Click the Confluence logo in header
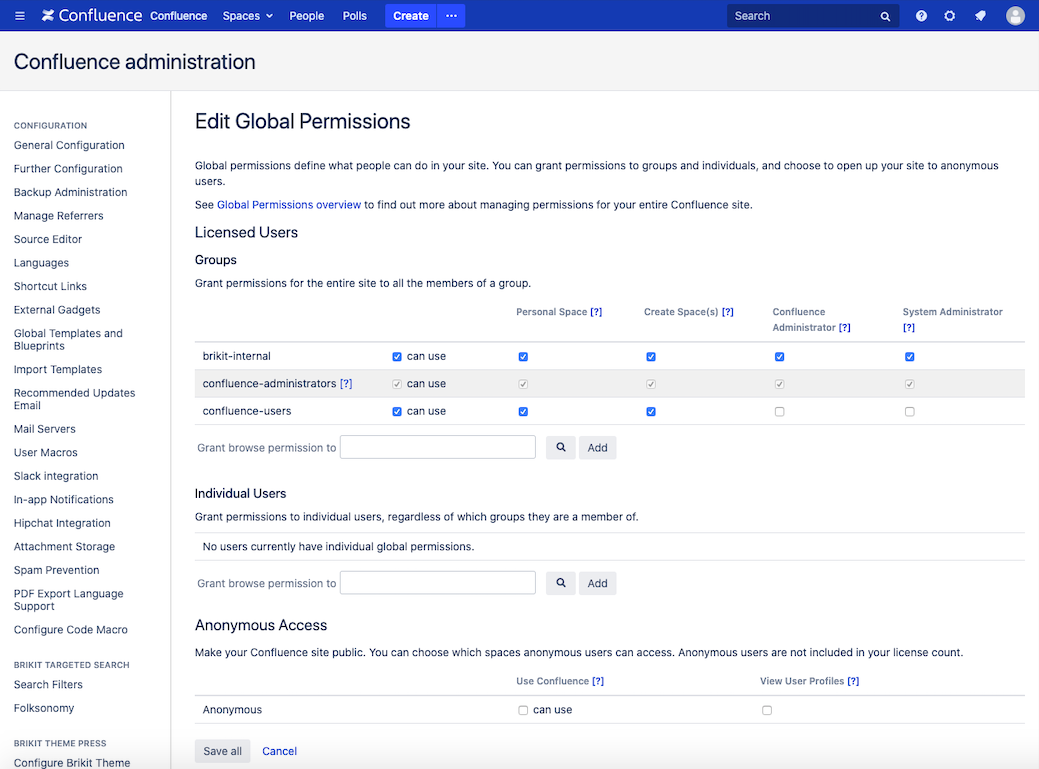The width and height of the screenshot is (1039, 769). tap(91, 15)
